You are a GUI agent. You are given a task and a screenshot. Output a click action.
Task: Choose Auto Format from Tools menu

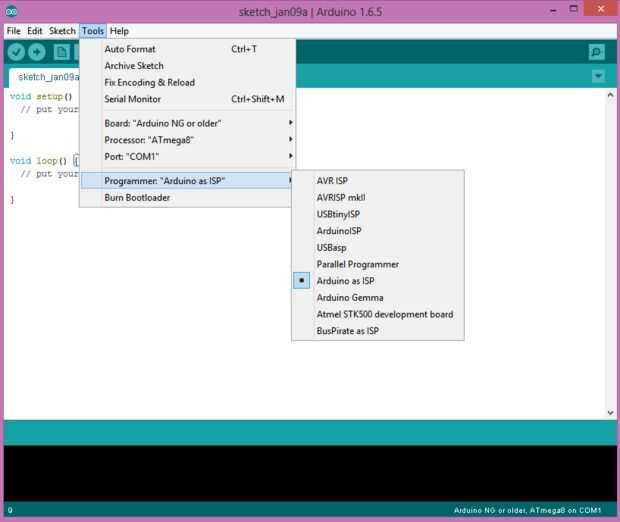tap(187, 49)
